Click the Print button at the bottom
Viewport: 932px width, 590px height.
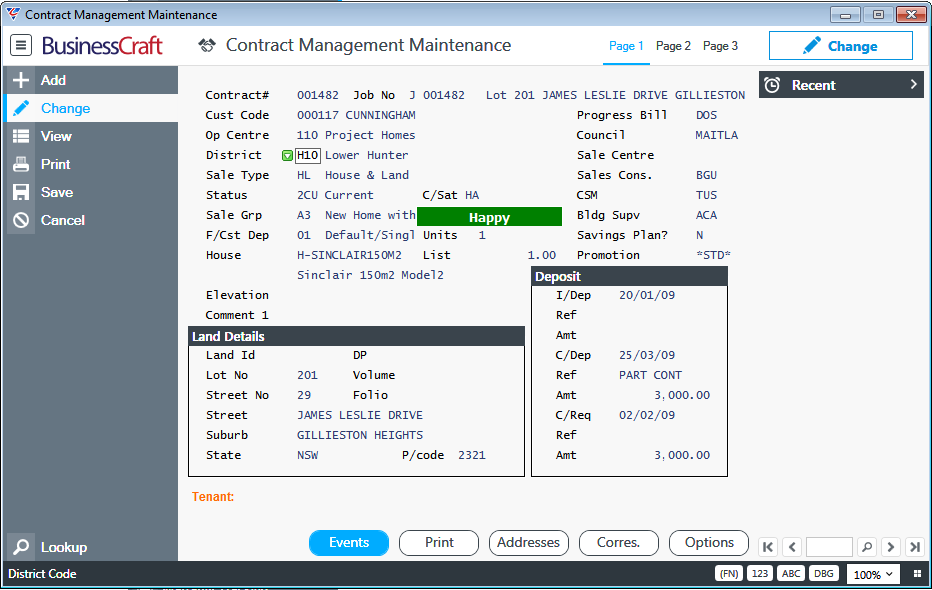439,542
